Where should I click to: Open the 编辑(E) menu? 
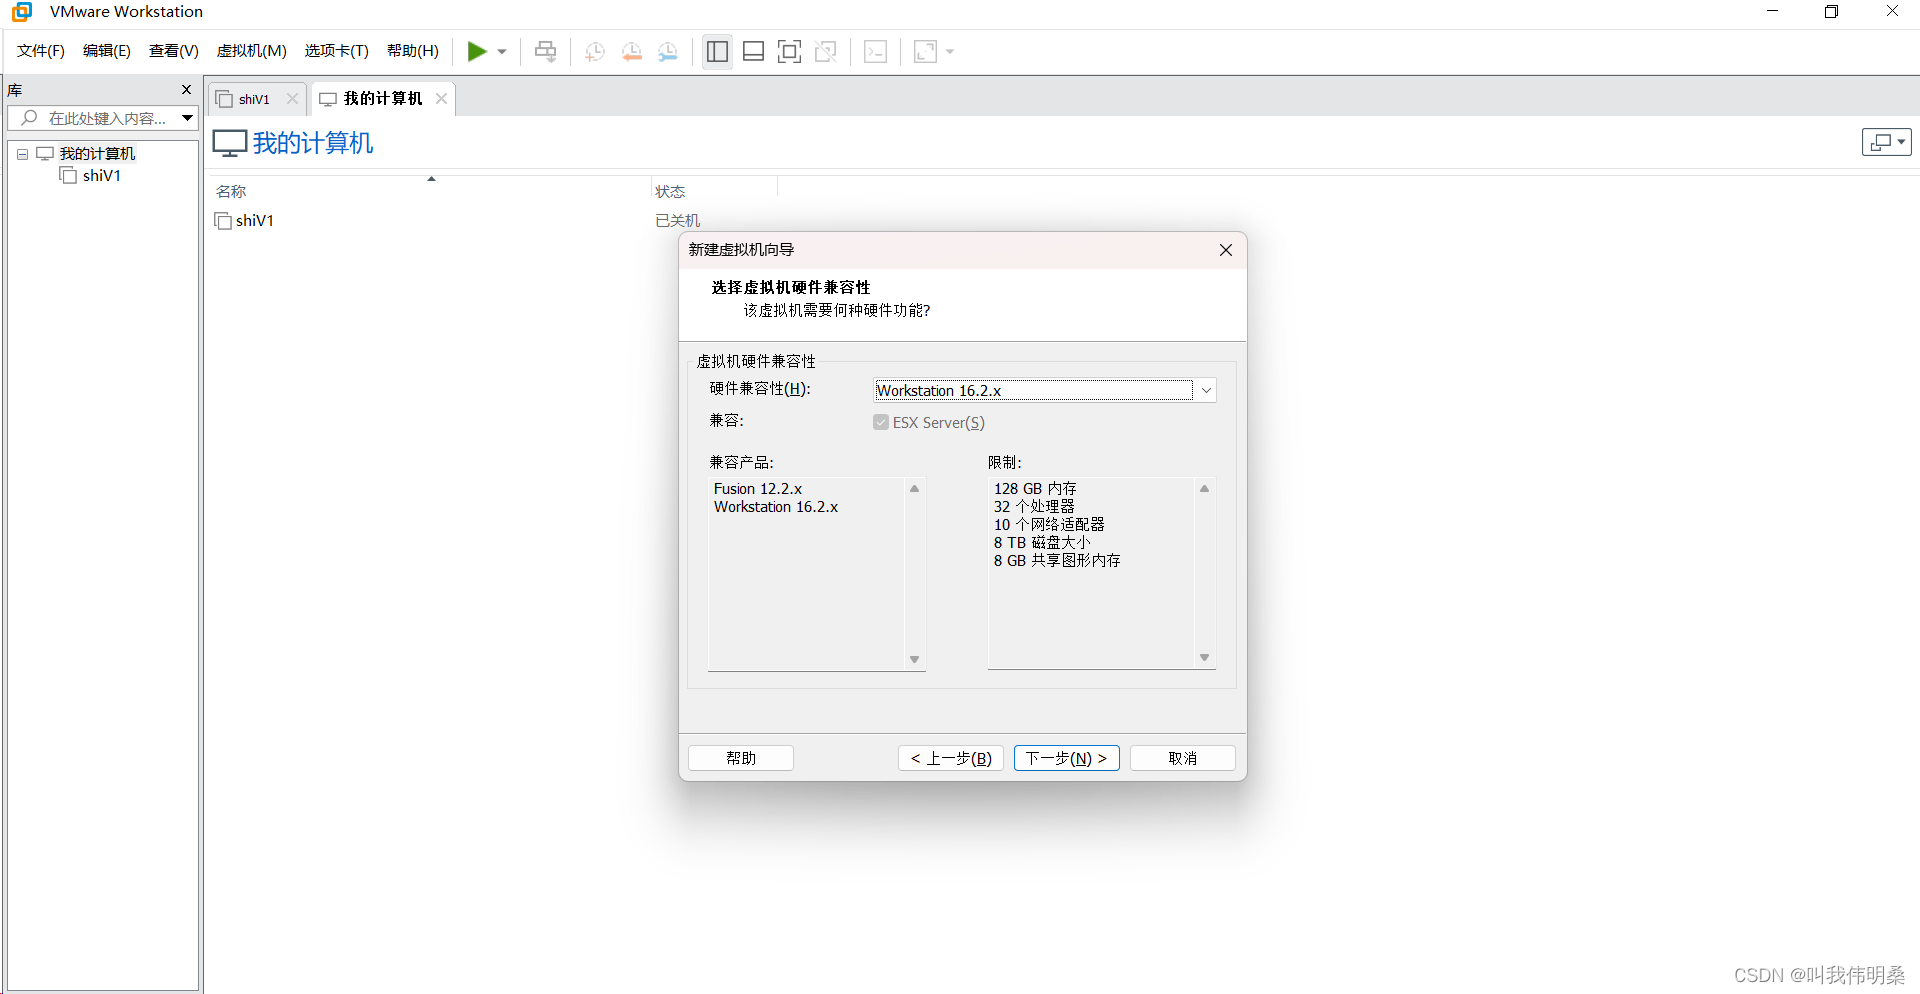pyautogui.click(x=106, y=51)
